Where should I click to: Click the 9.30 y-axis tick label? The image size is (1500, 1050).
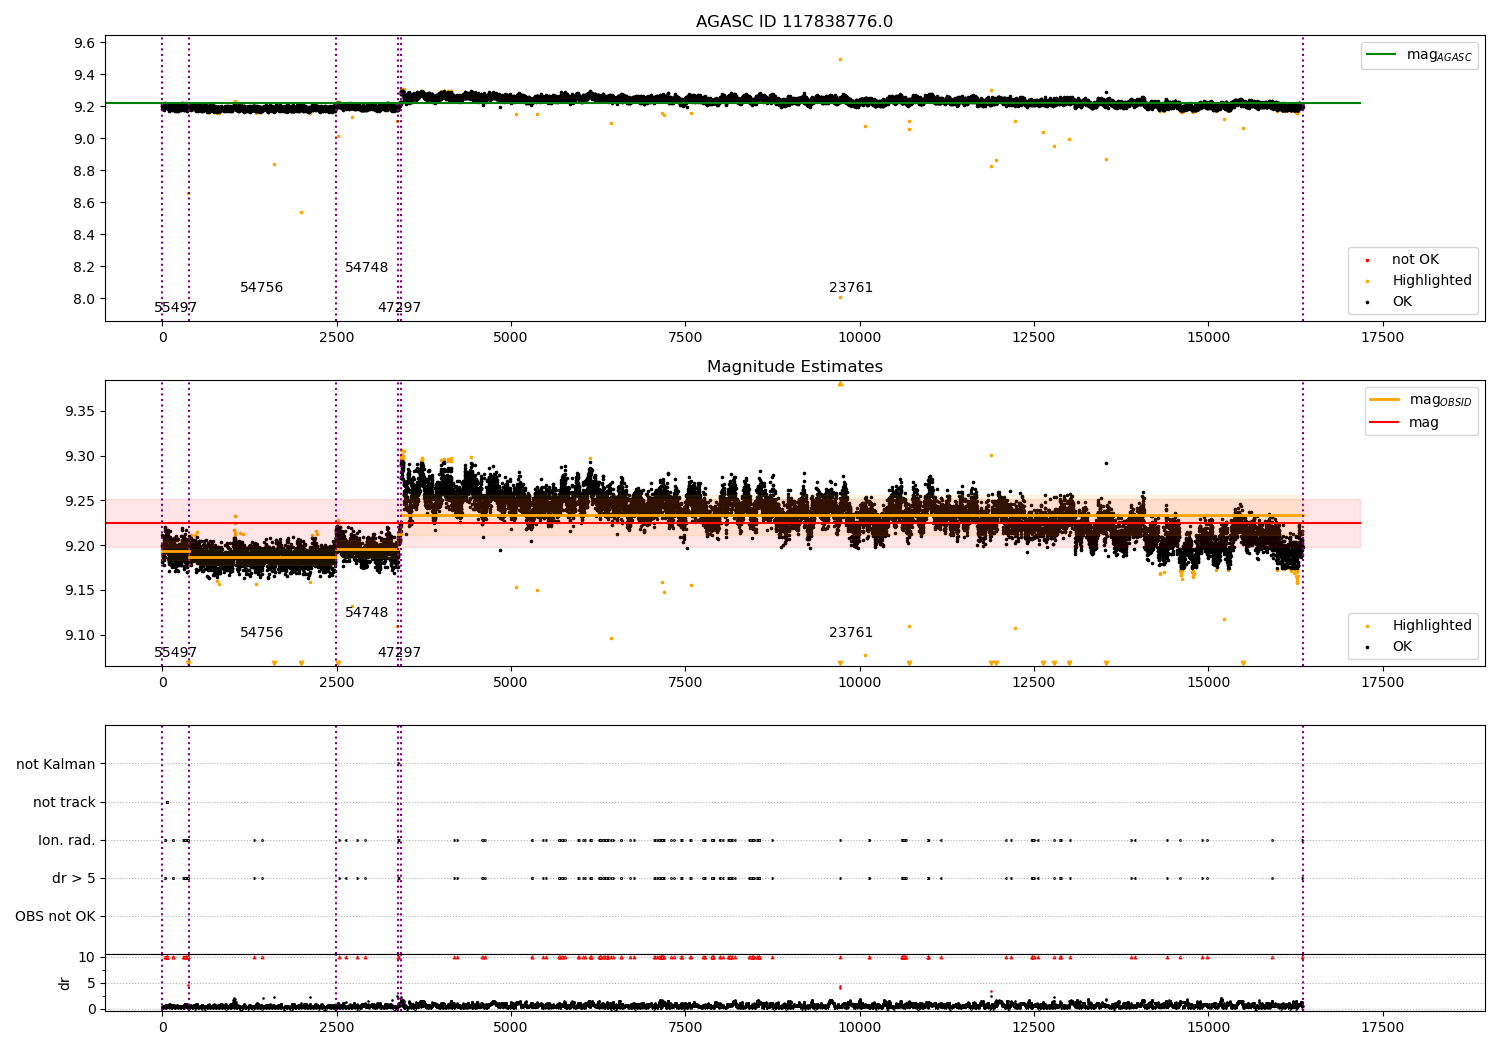(x=80, y=457)
